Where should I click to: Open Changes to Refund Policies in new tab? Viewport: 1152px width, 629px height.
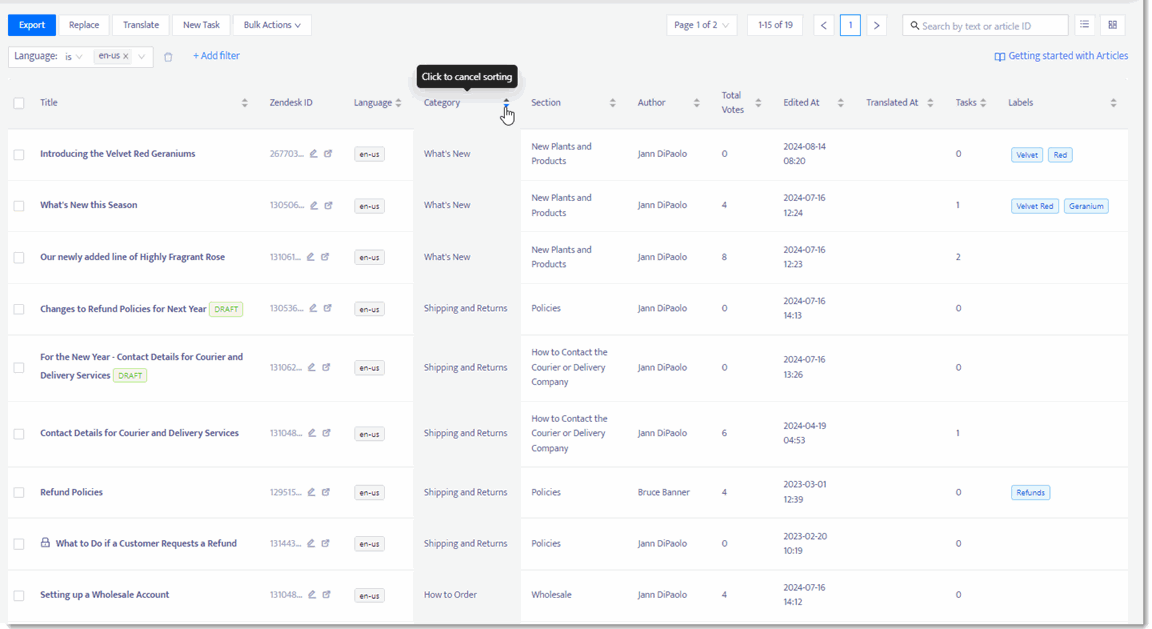click(328, 308)
